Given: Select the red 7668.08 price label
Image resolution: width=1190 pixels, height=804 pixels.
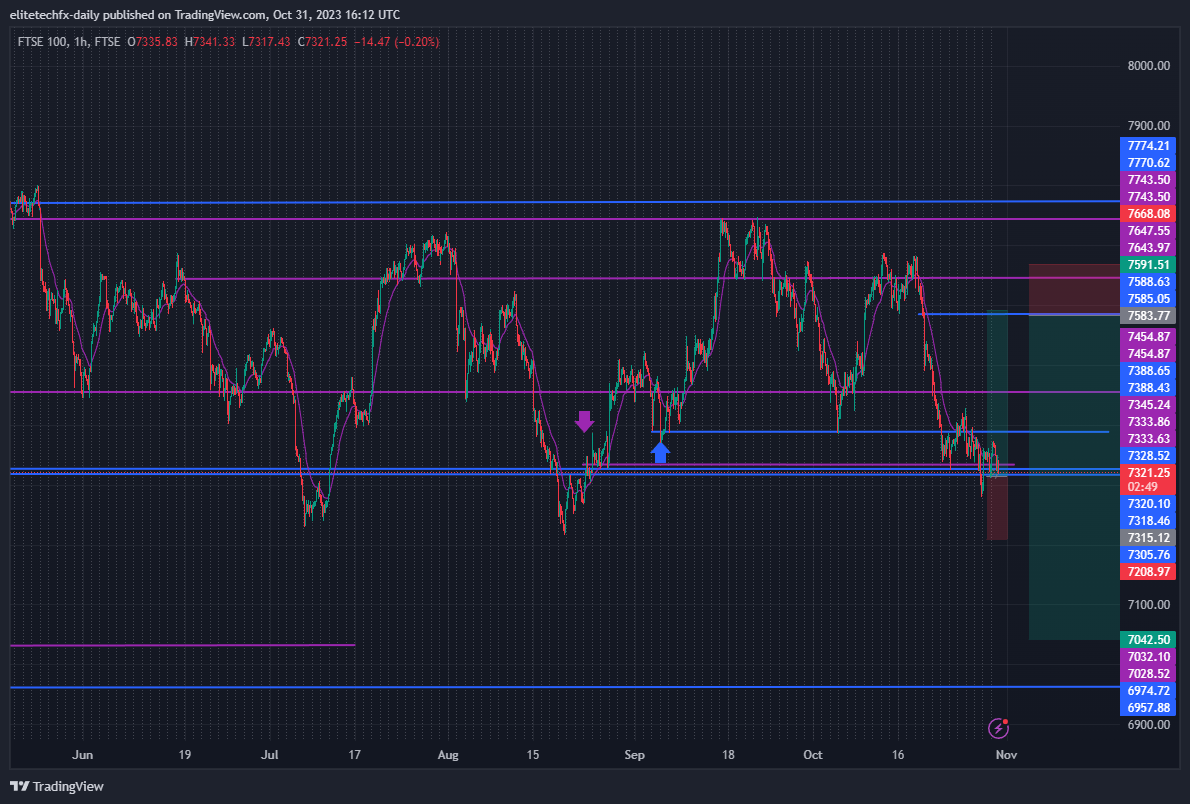Looking at the screenshot, I should (x=1148, y=214).
